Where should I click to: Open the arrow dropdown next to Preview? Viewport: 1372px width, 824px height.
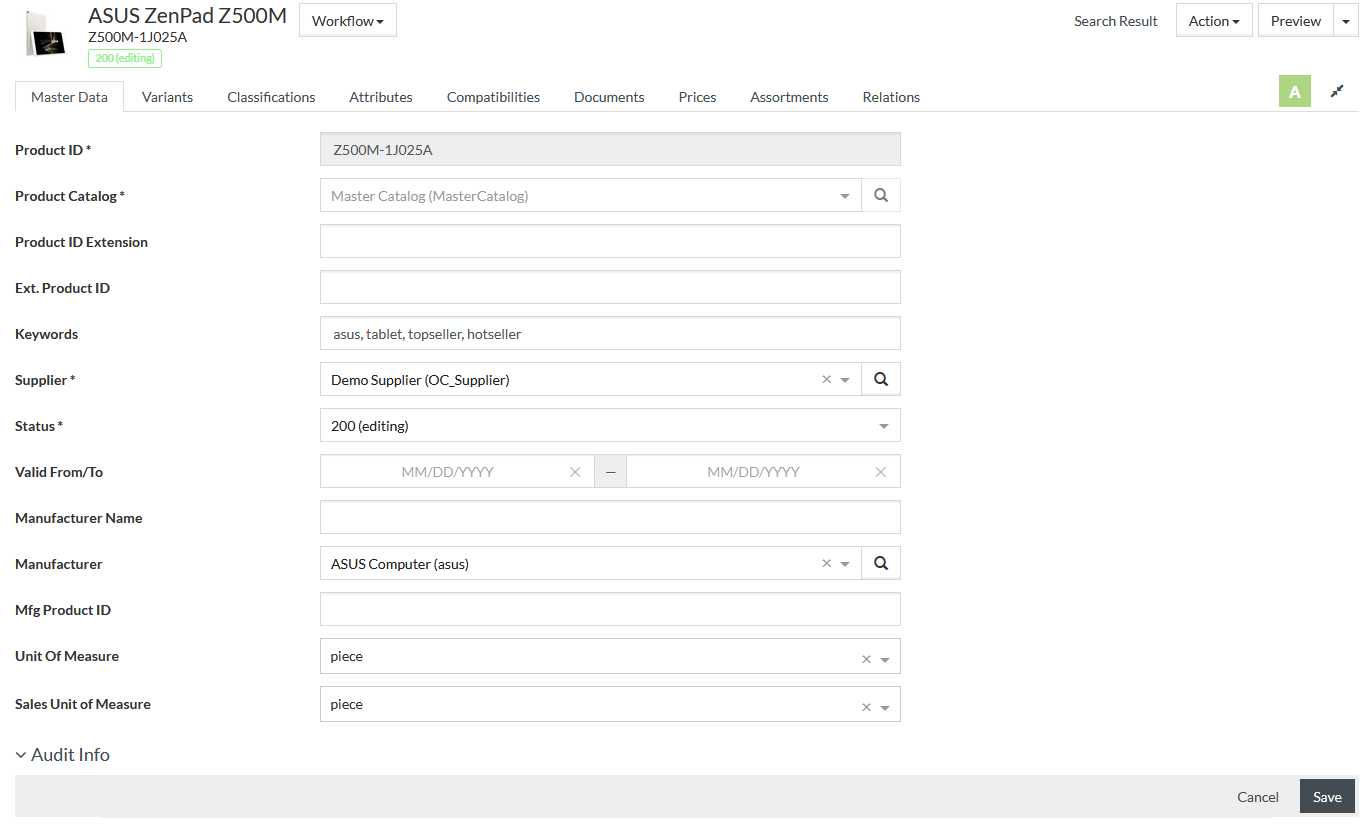pyautogui.click(x=1346, y=21)
